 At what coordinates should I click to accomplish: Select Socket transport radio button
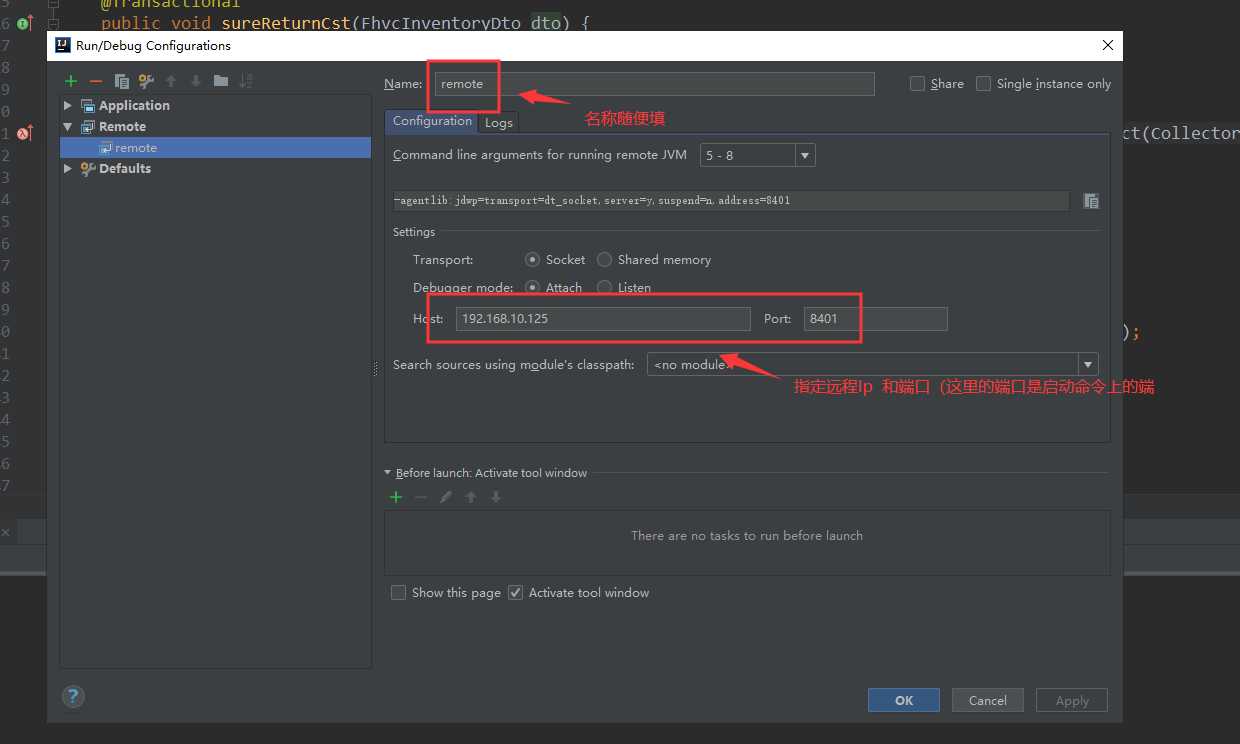[x=533, y=259]
